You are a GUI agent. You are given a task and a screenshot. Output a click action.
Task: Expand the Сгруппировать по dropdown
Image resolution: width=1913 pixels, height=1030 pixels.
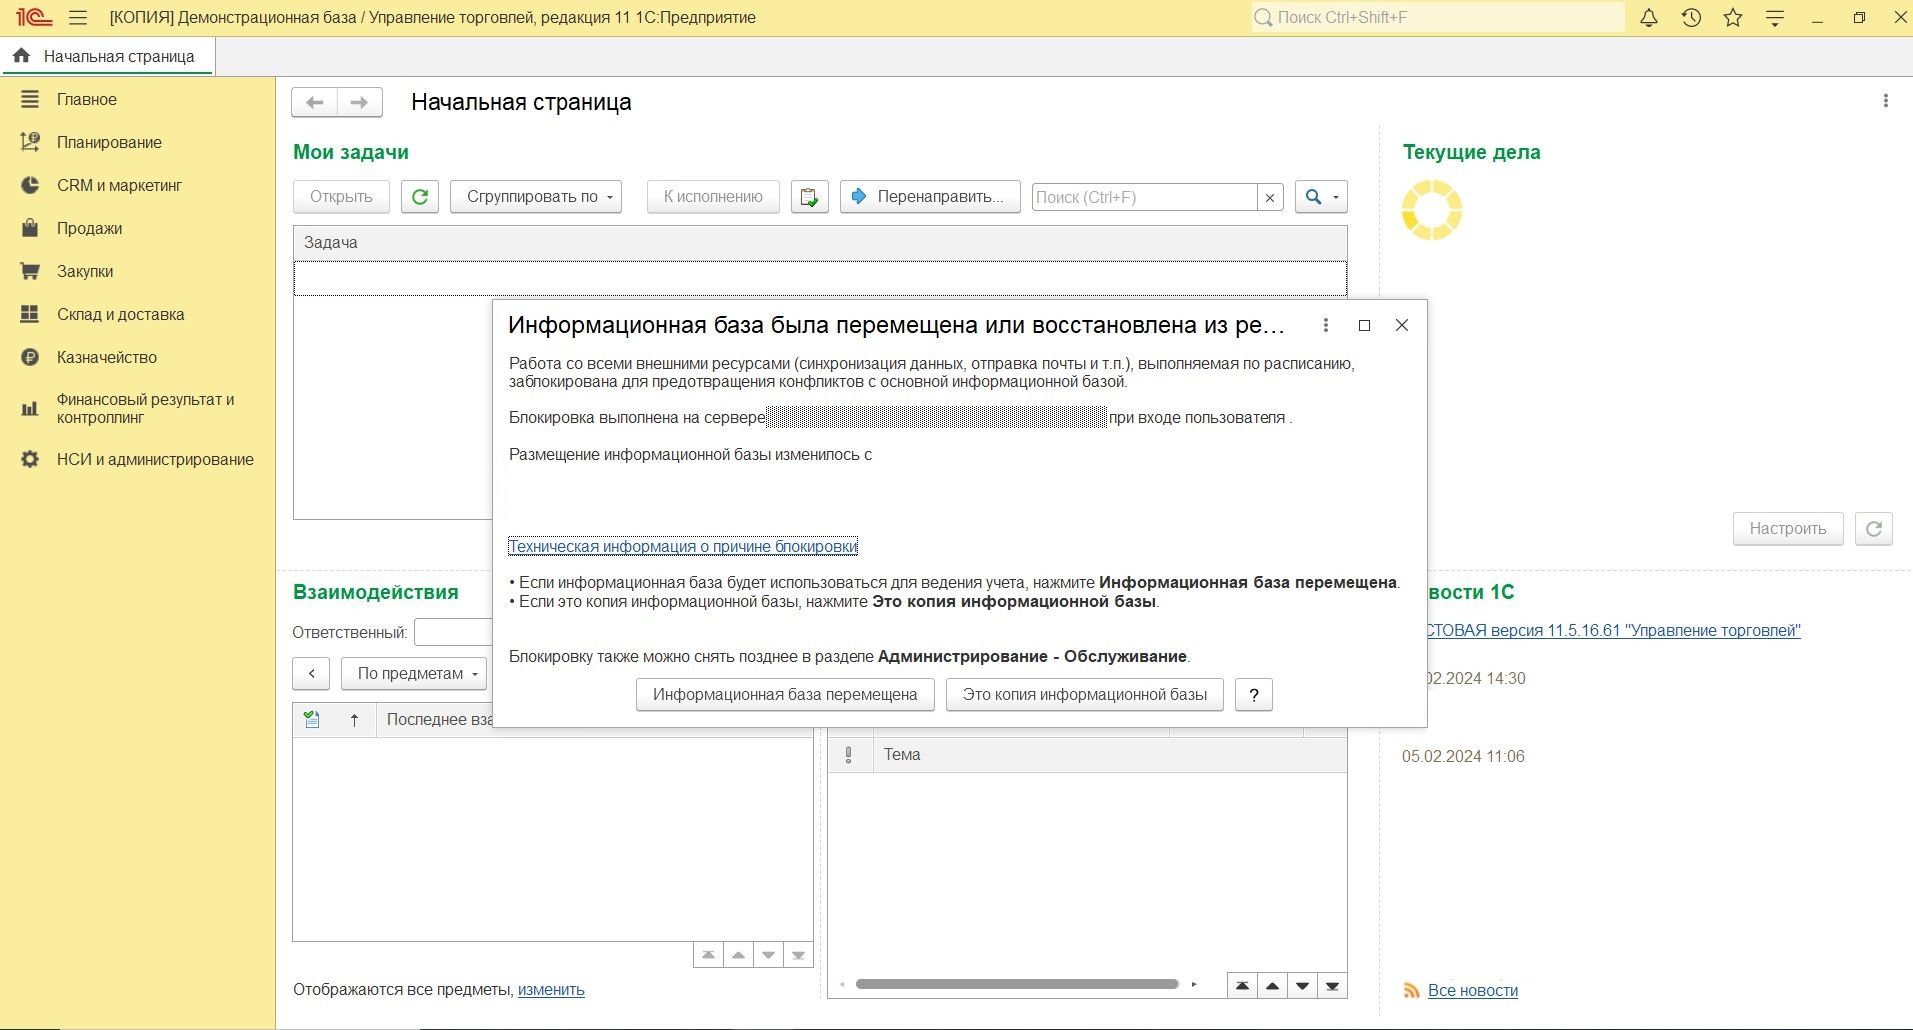pyautogui.click(x=536, y=197)
